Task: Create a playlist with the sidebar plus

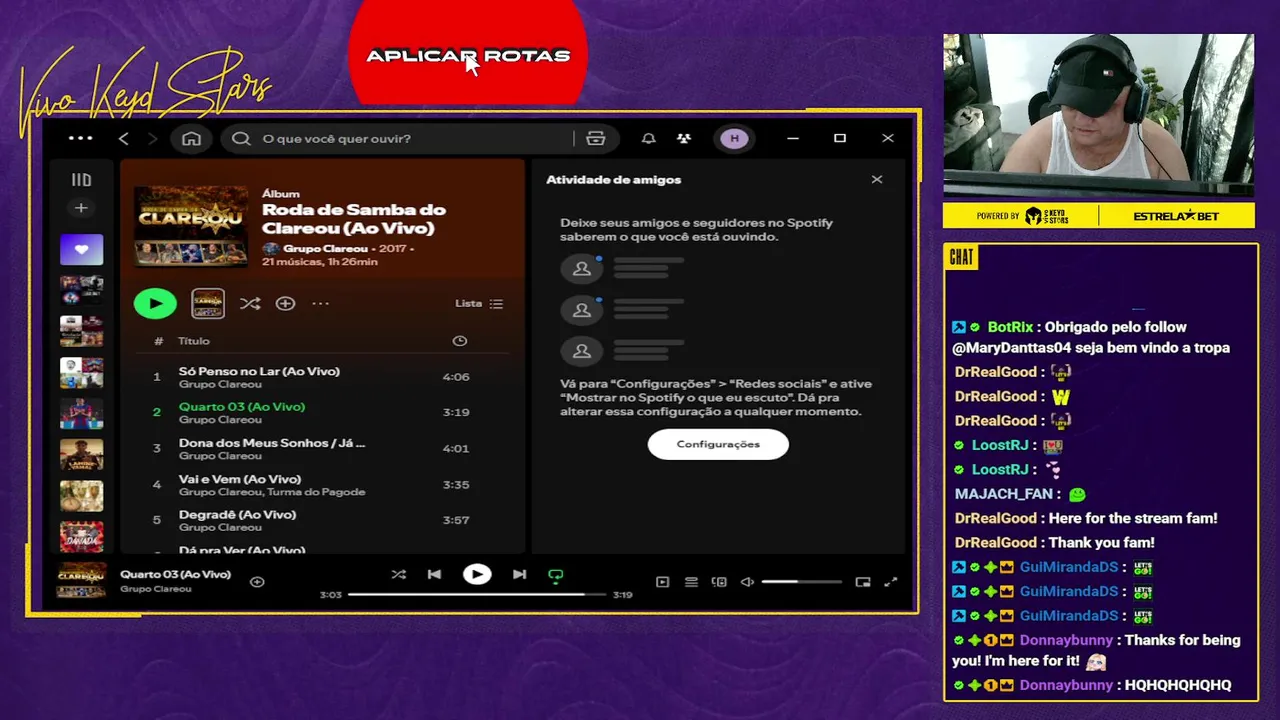Action: (x=81, y=208)
